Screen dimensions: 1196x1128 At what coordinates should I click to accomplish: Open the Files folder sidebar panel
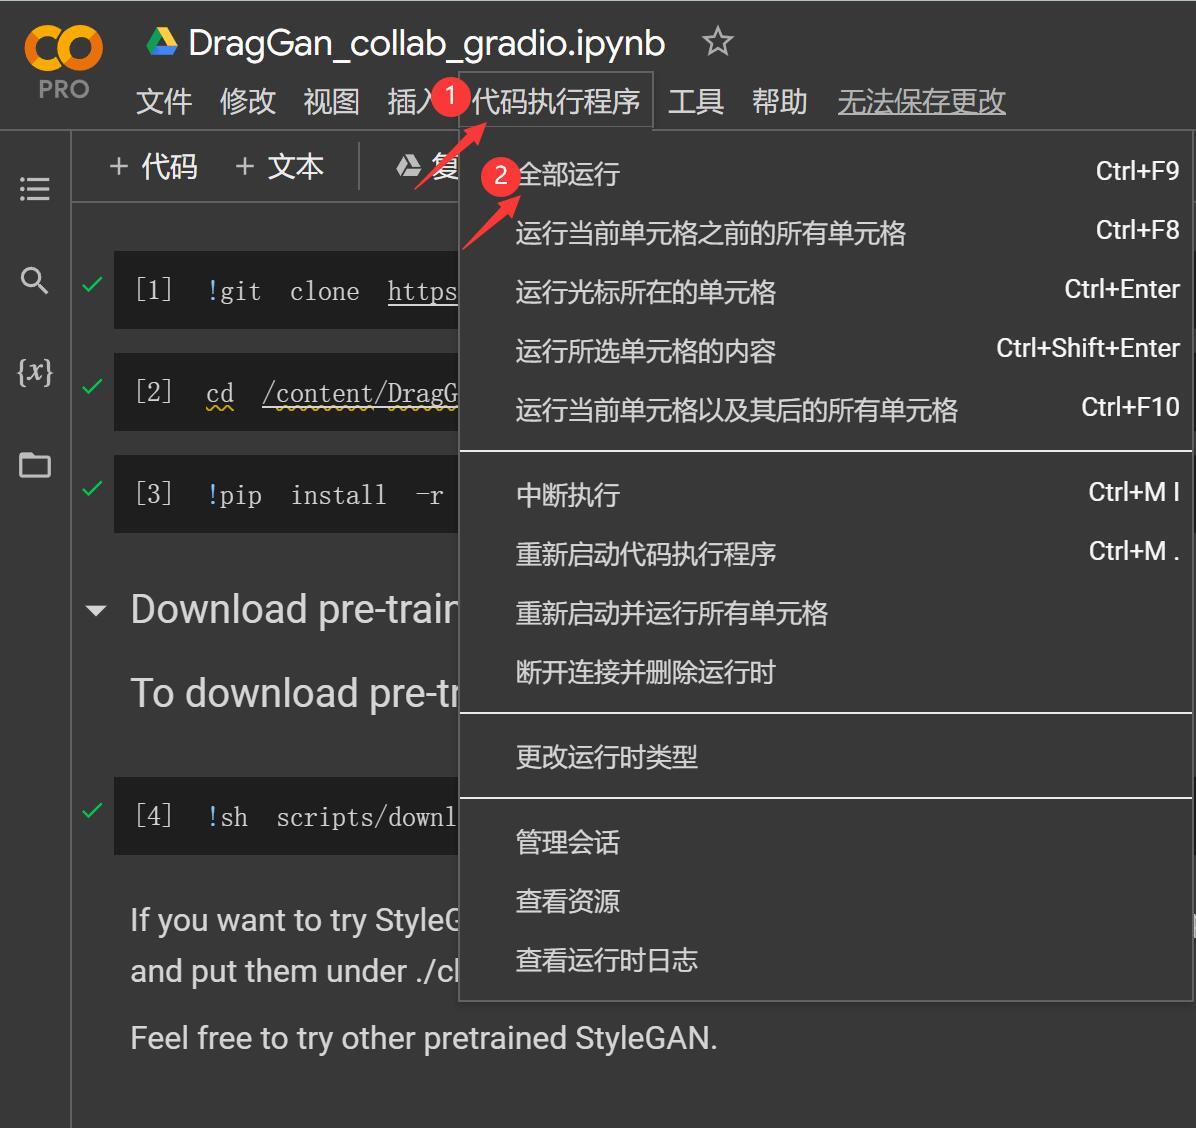coord(34,464)
